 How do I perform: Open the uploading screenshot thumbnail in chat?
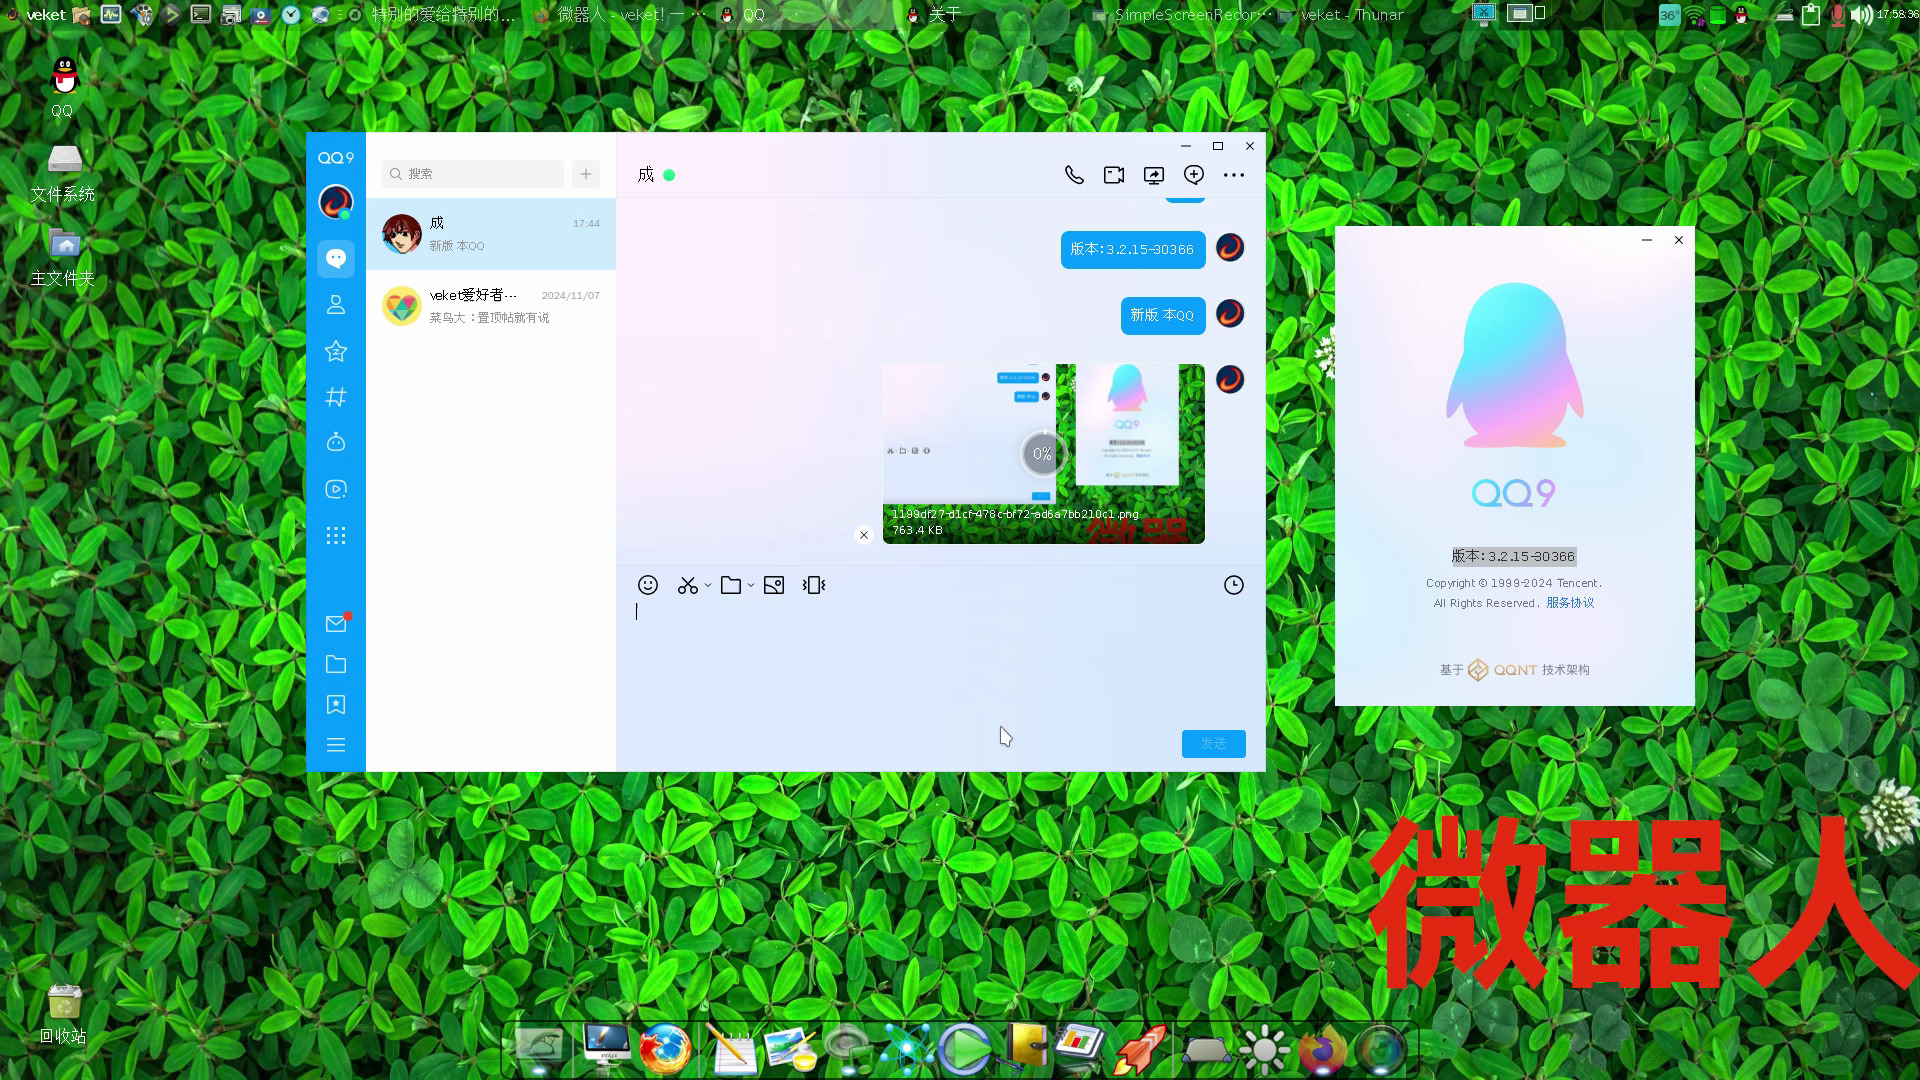pyautogui.click(x=1044, y=454)
